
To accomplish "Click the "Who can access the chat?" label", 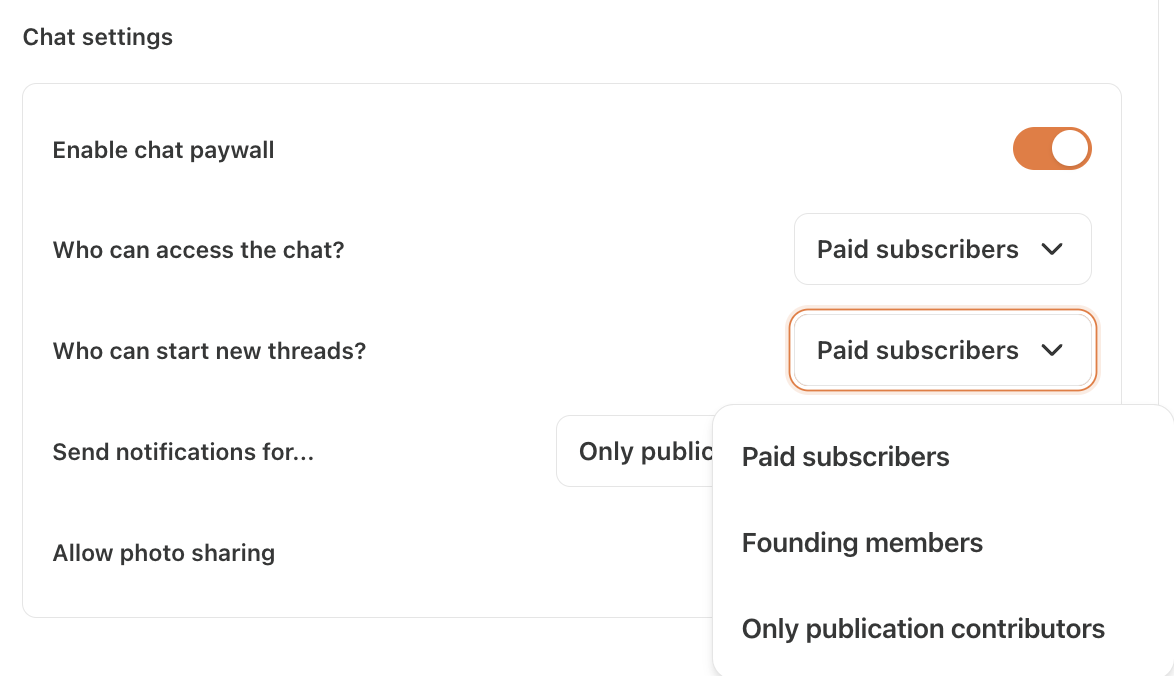I will click(x=198, y=250).
